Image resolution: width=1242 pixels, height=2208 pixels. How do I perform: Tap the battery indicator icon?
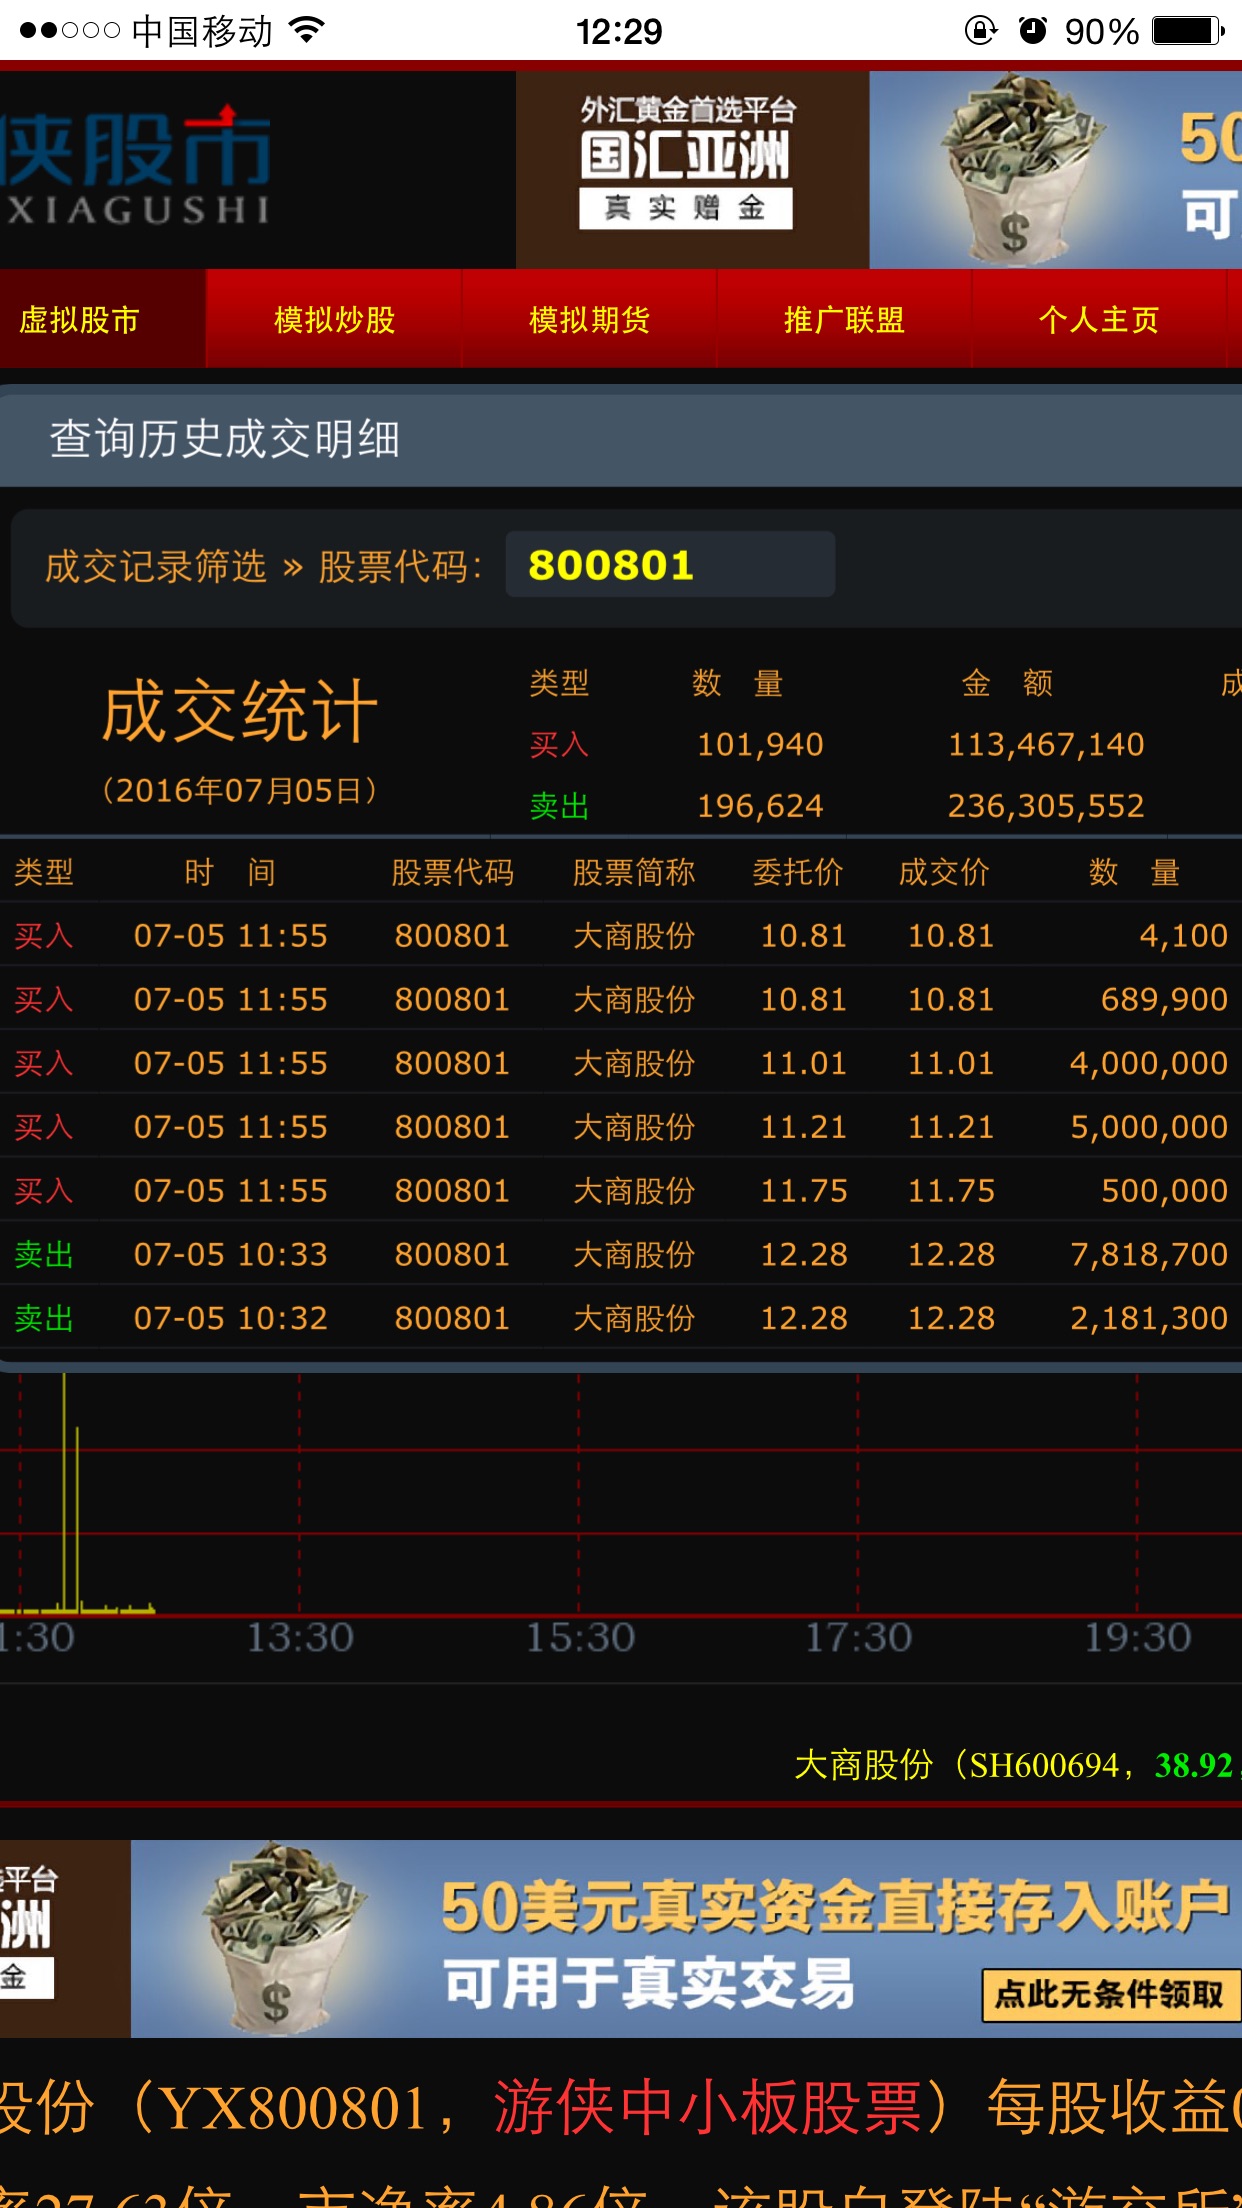point(1186,30)
